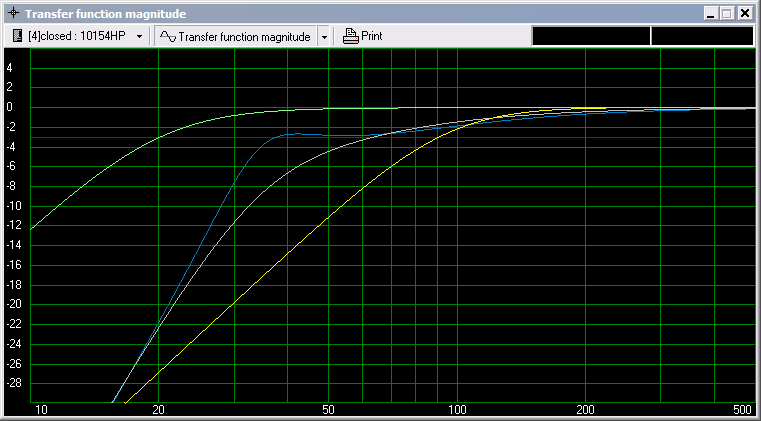Click the title text 'Transfer function magnitude'

[105, 14]
